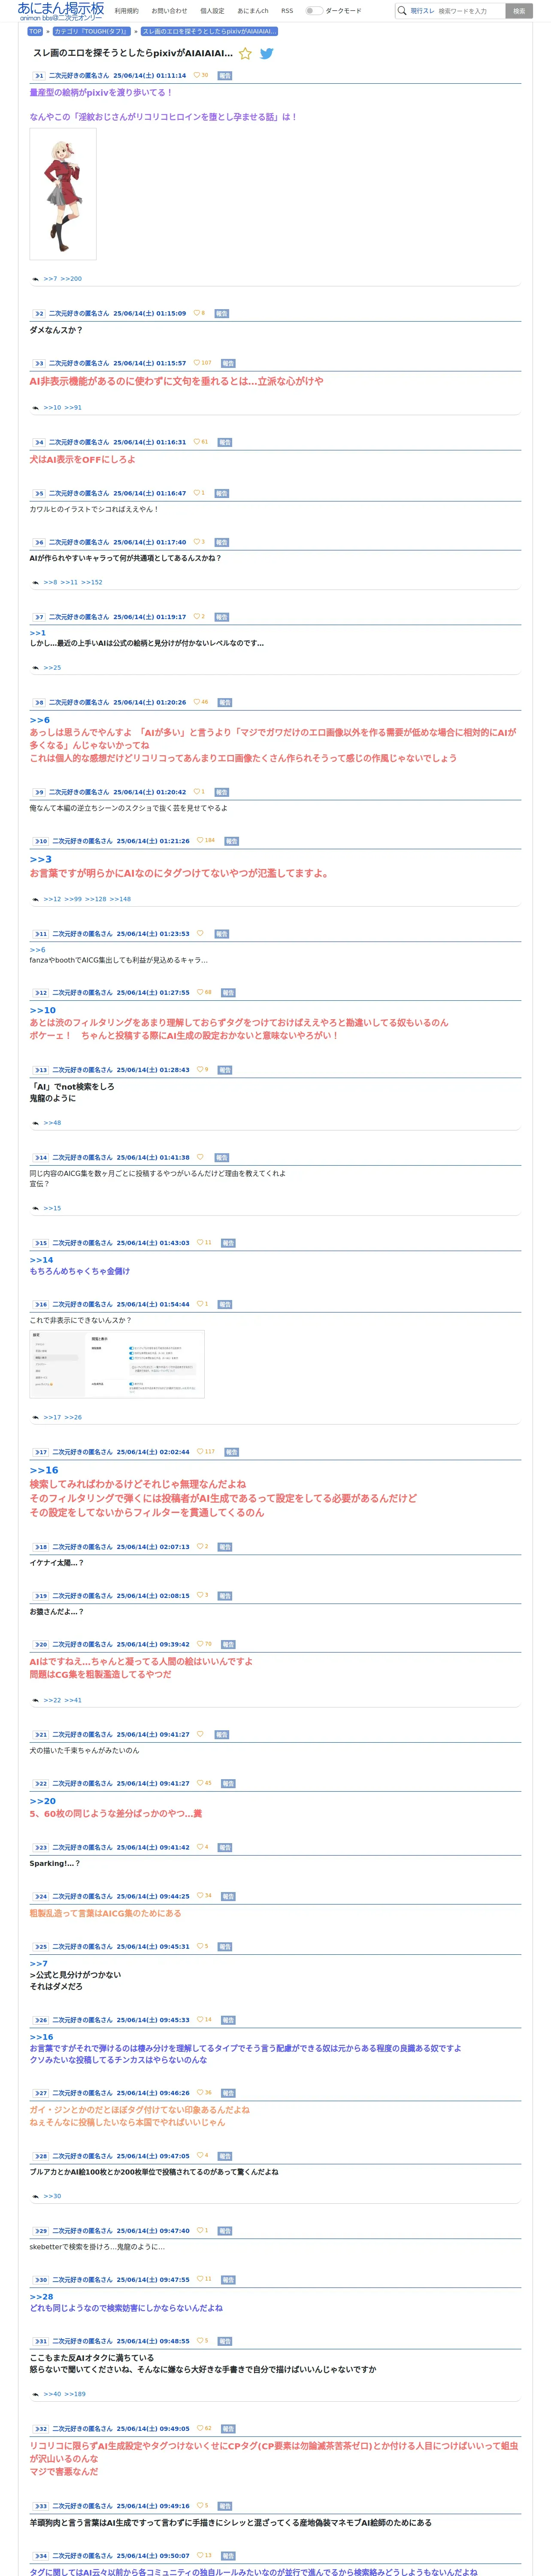Screen dimensions: 551x2576
Task: Tap the heart icon on post 3
Action: (x=196, y=363)
